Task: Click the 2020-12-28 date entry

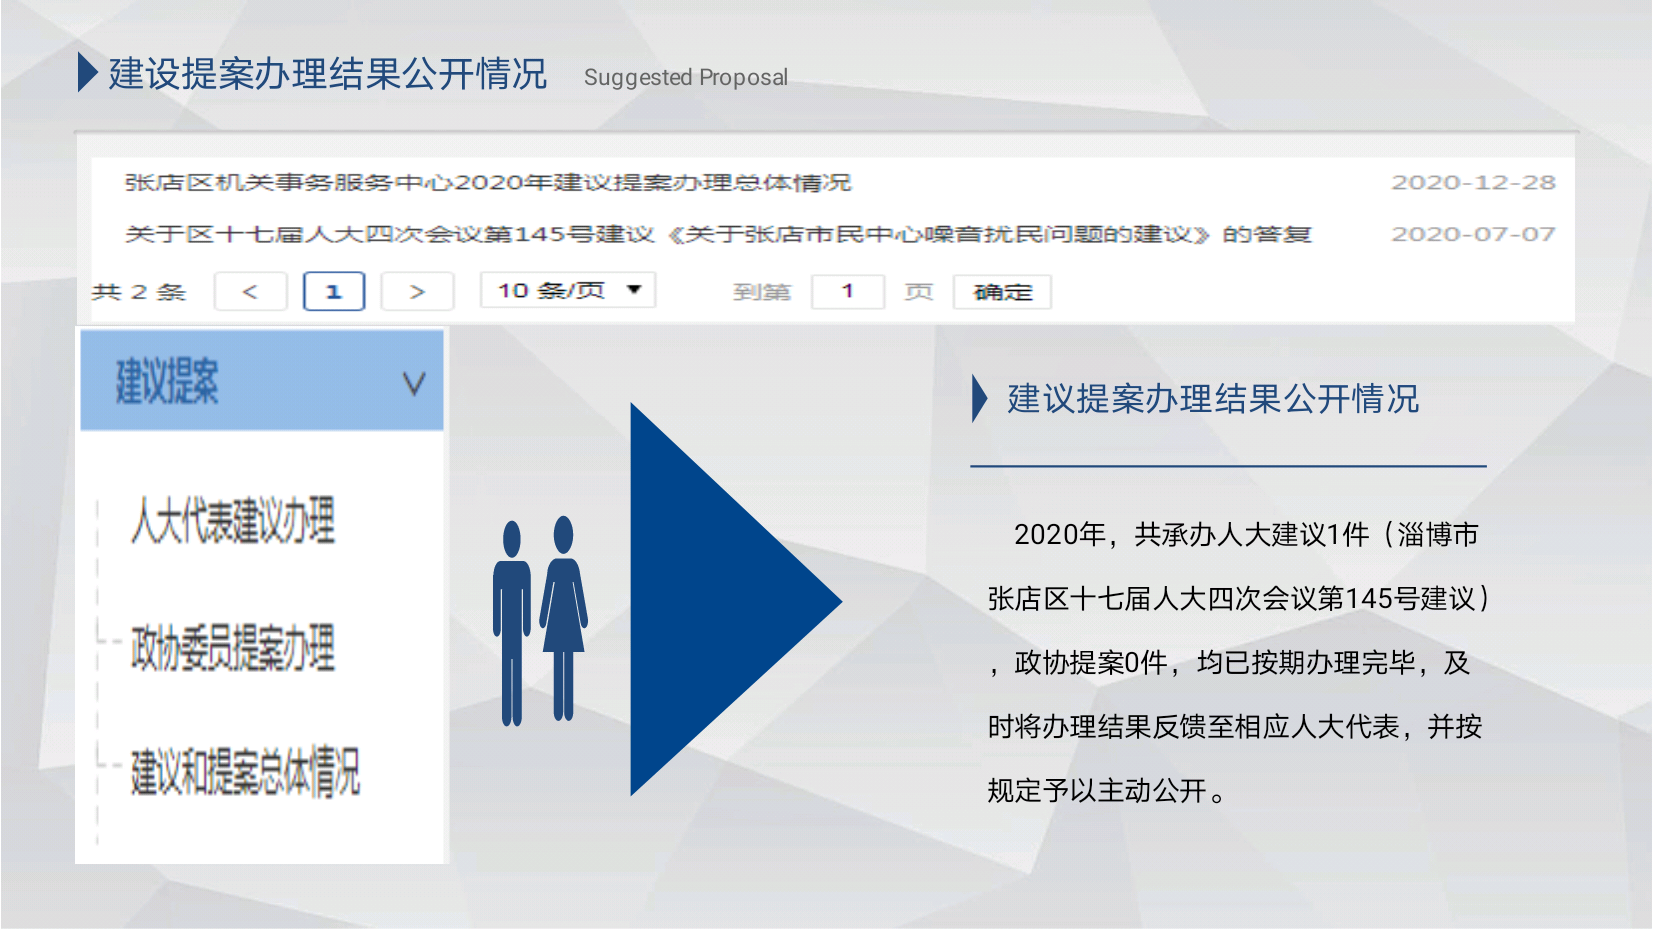Action: 1472,183
